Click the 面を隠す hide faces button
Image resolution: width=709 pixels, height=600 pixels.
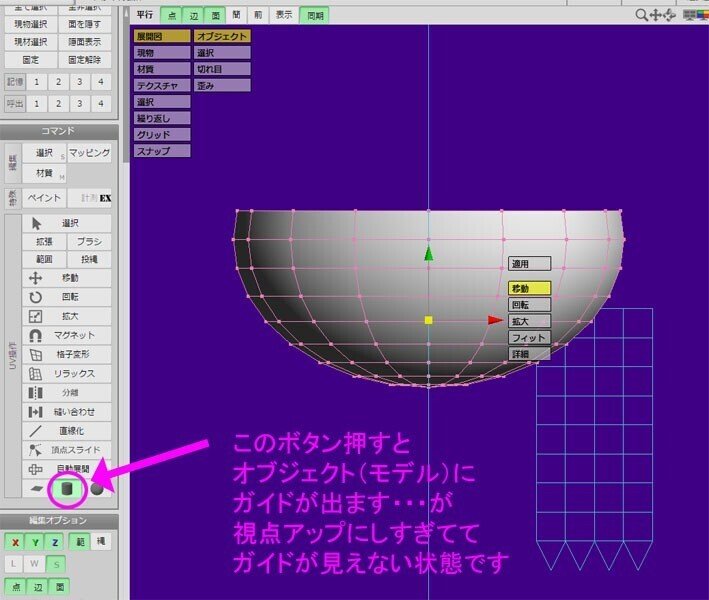click(x=85, y=24)
